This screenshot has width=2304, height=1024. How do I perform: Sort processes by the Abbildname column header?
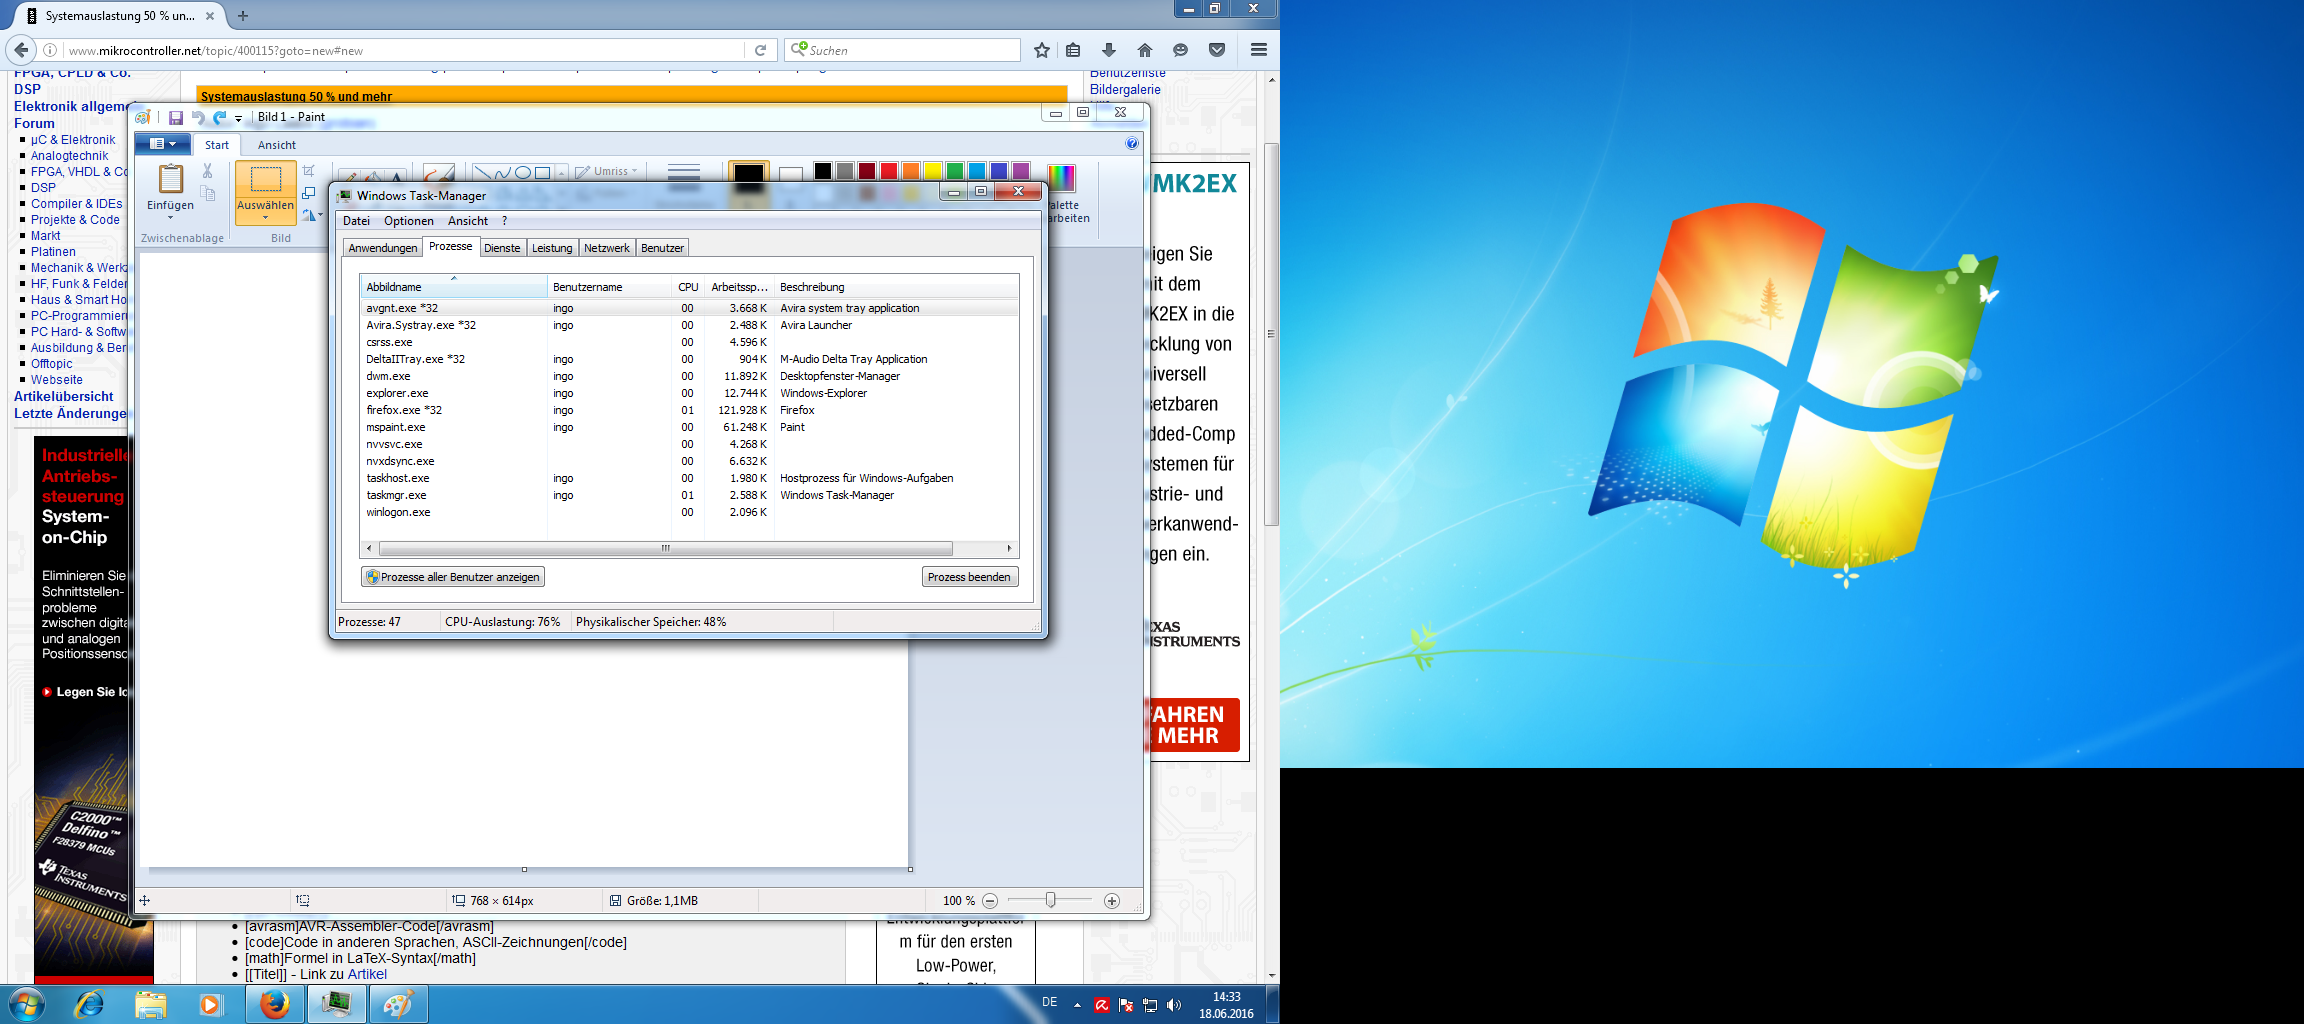point(454,287)
